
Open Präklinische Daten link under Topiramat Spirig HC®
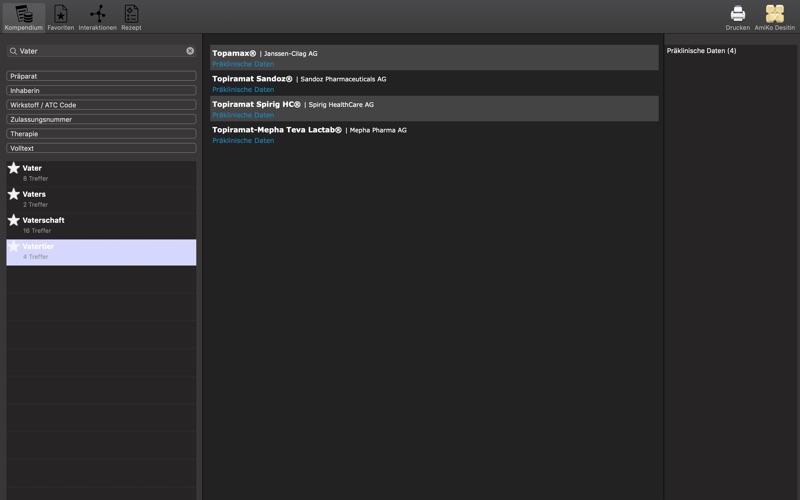point(243,115)
